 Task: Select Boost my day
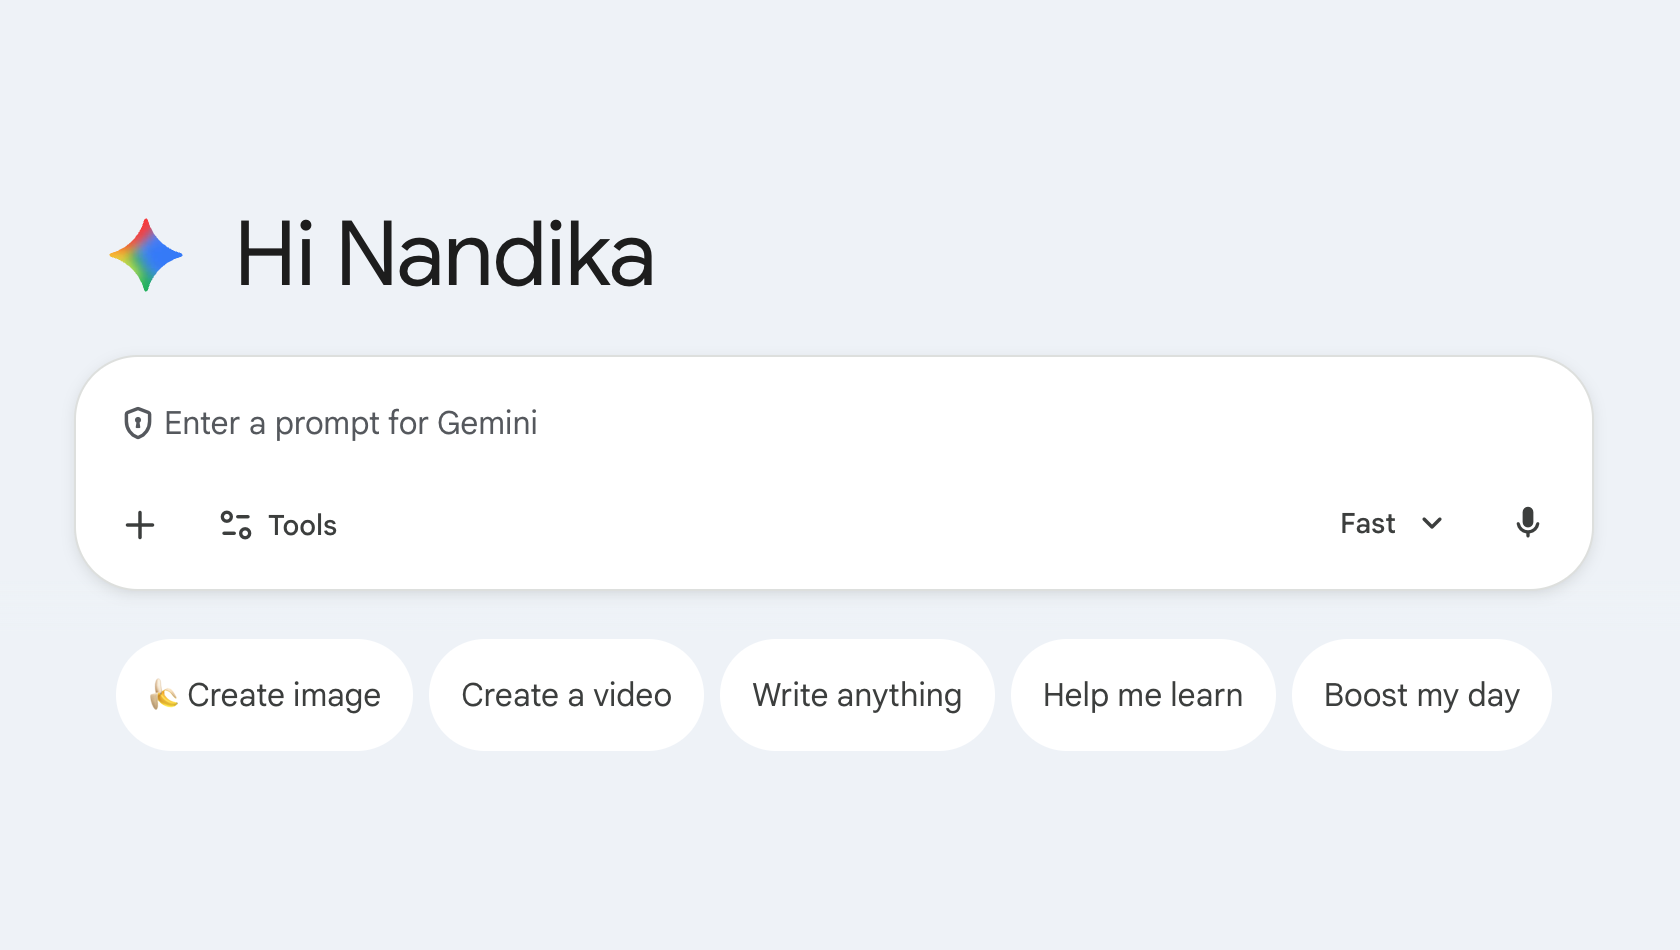[1421, 695]
